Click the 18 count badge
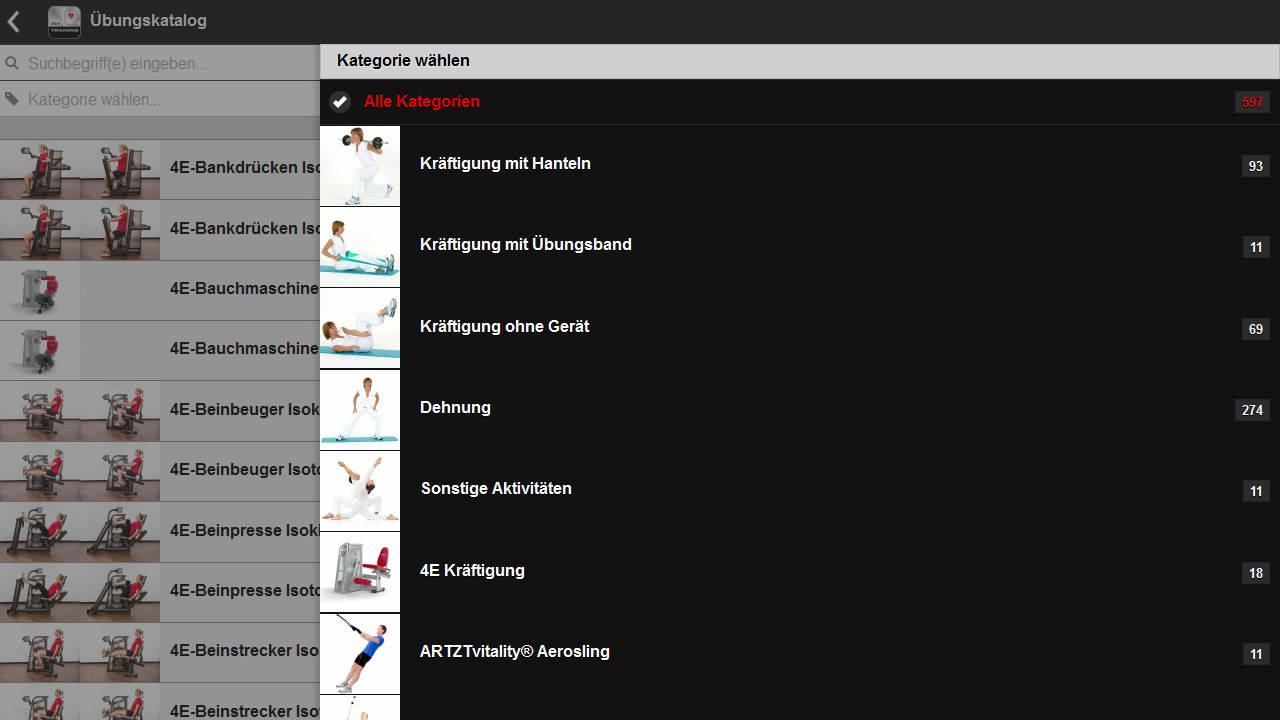The image size is (1280, 720). point(1256,573)
